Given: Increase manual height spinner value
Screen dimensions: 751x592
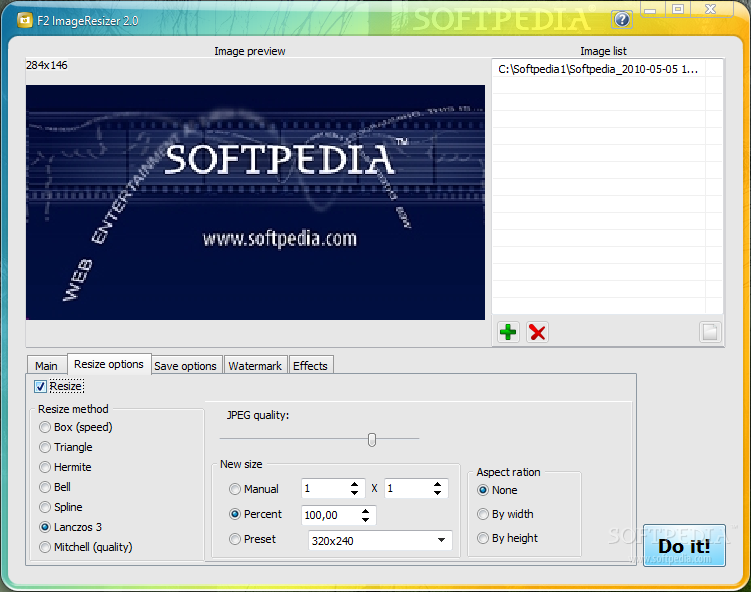Looking at the screenshot, I should pyautogui.click(x=437, y=484).
